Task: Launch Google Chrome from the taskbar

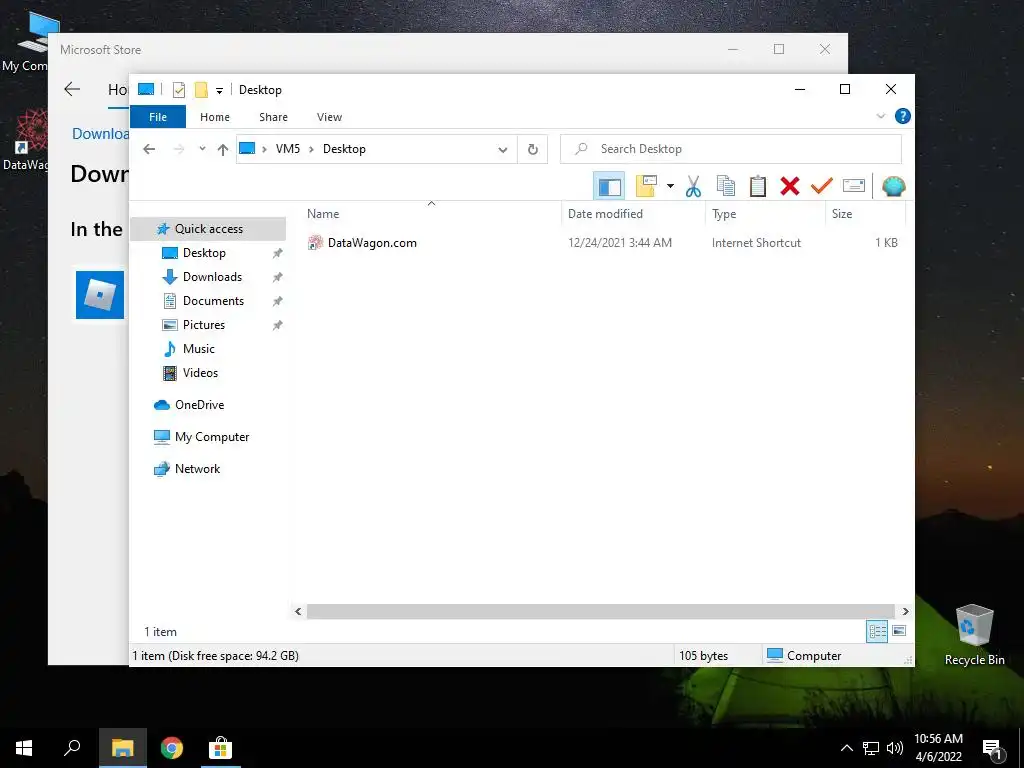Action: pos(172,748)
